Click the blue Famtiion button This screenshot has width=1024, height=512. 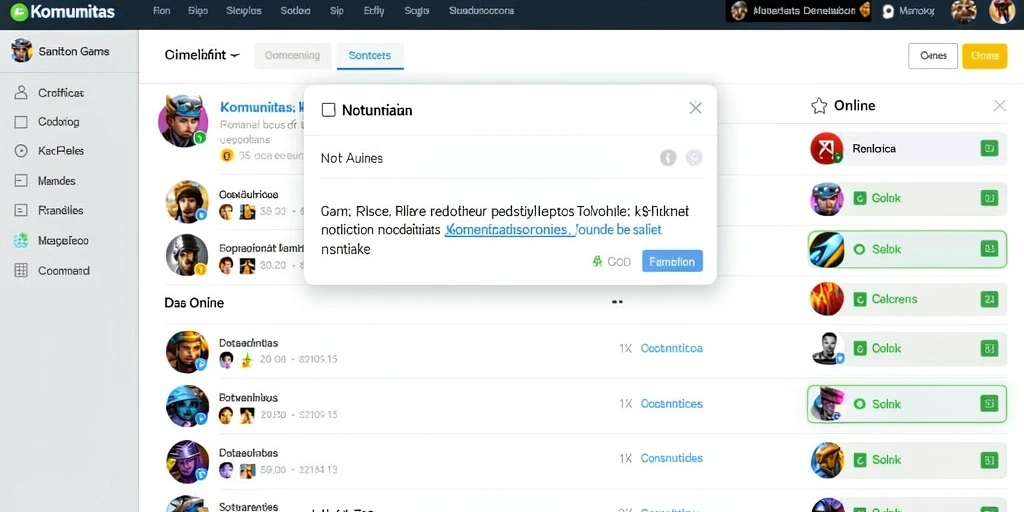(x=673, y=261)
